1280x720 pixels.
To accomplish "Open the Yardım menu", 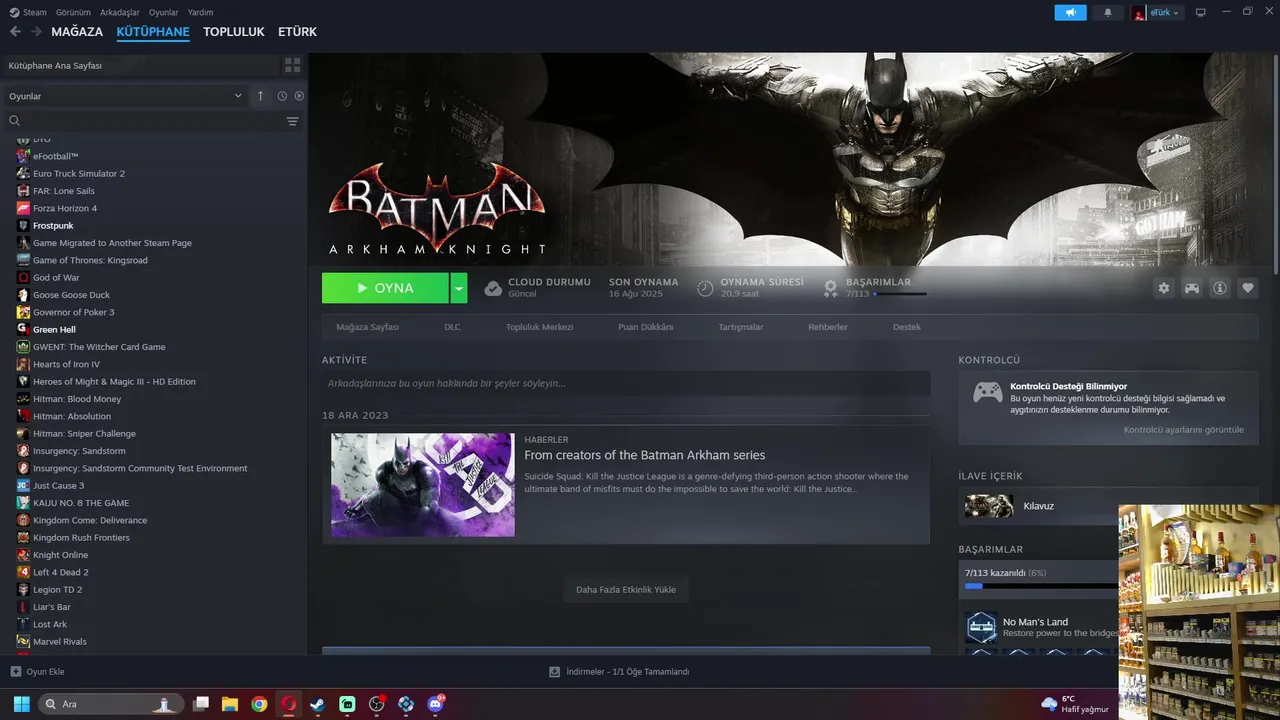I will tap(200, 12).
